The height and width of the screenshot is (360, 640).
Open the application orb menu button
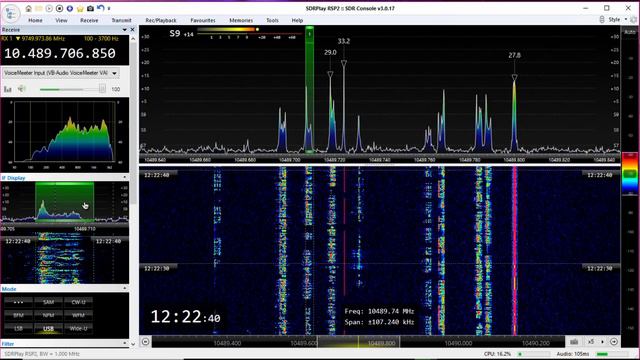[x=11, y=13]
